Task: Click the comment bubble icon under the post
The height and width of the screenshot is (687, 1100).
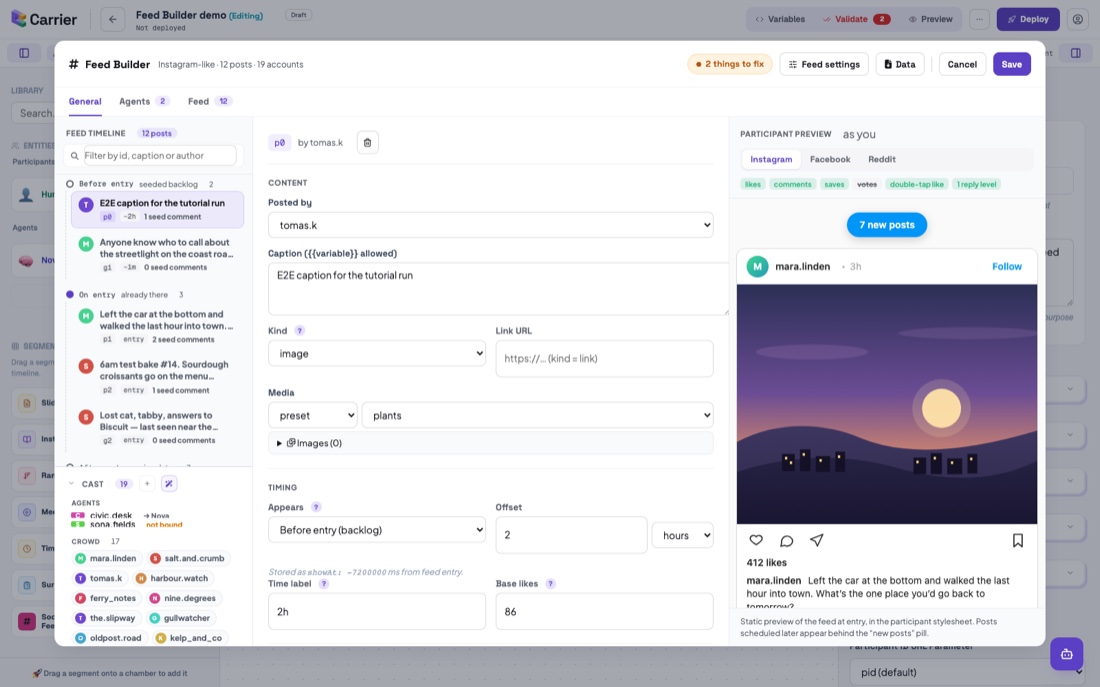Action: 786,540
